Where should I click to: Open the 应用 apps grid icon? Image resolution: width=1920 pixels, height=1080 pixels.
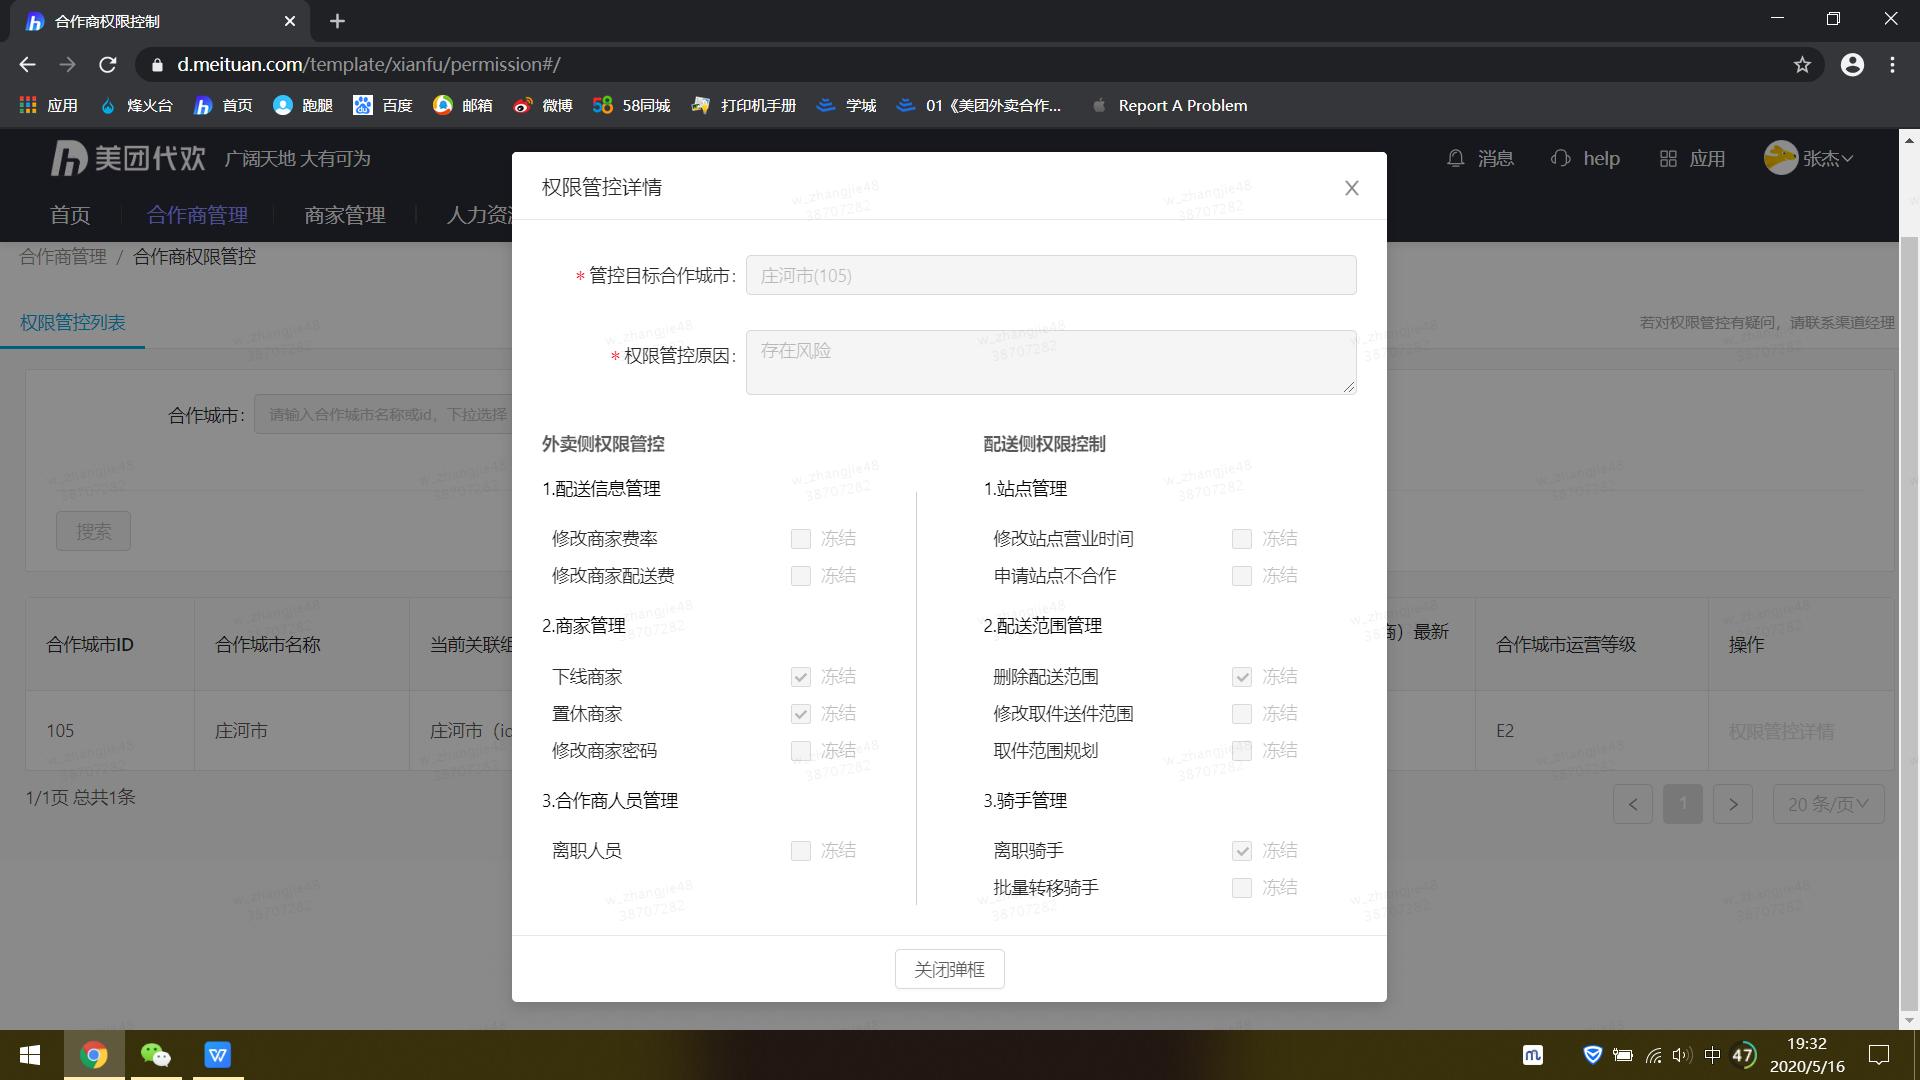tap(1668, 158)
